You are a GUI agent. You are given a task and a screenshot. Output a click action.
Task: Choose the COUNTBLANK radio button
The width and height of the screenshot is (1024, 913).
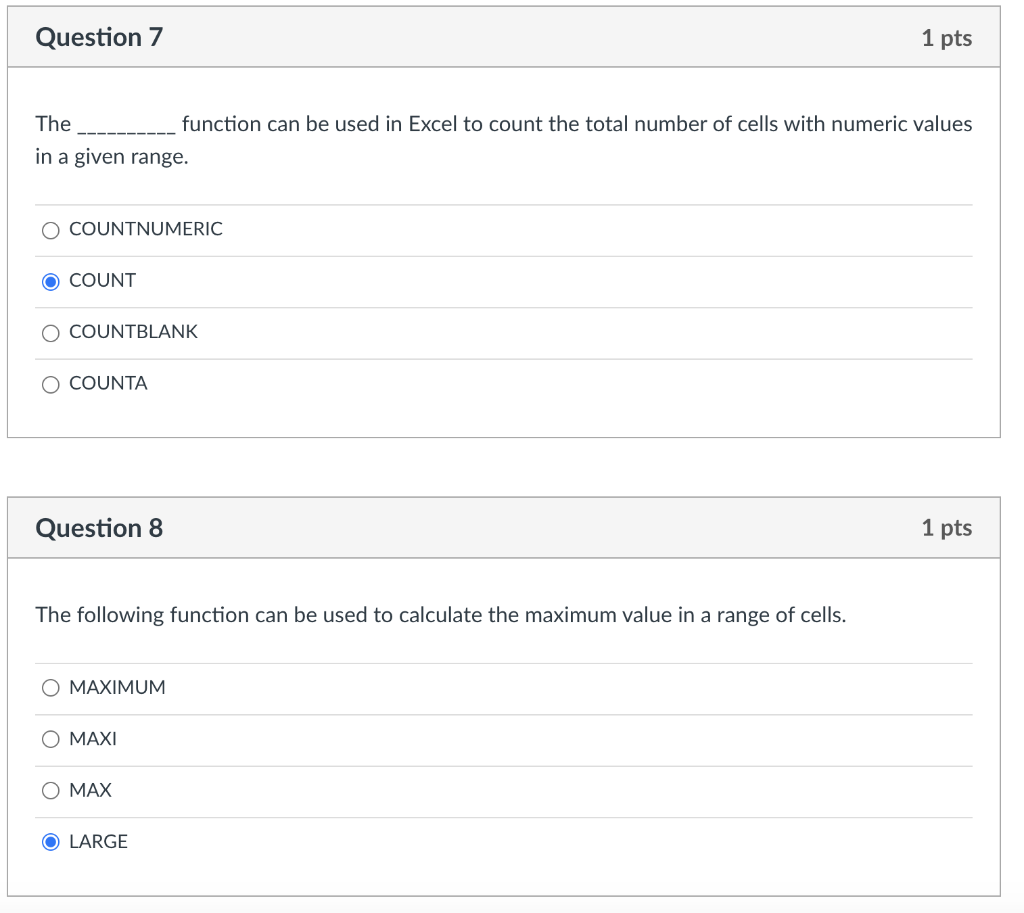coord(51,332)
